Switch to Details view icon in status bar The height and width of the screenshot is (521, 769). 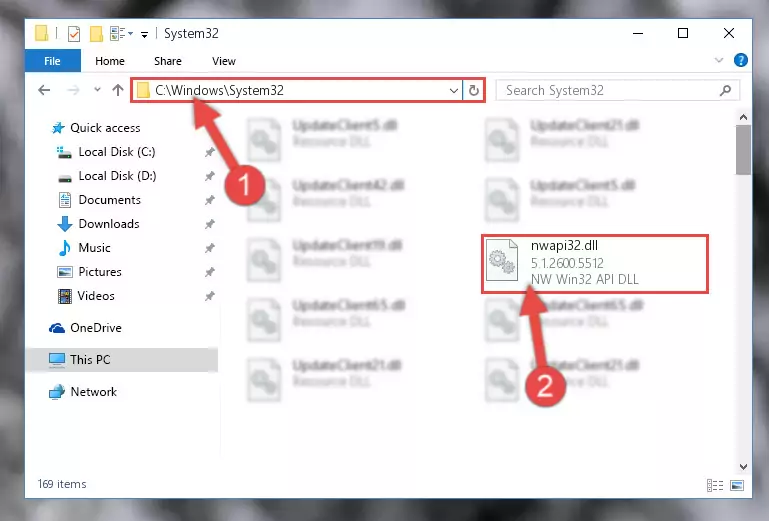pos(715,485)
